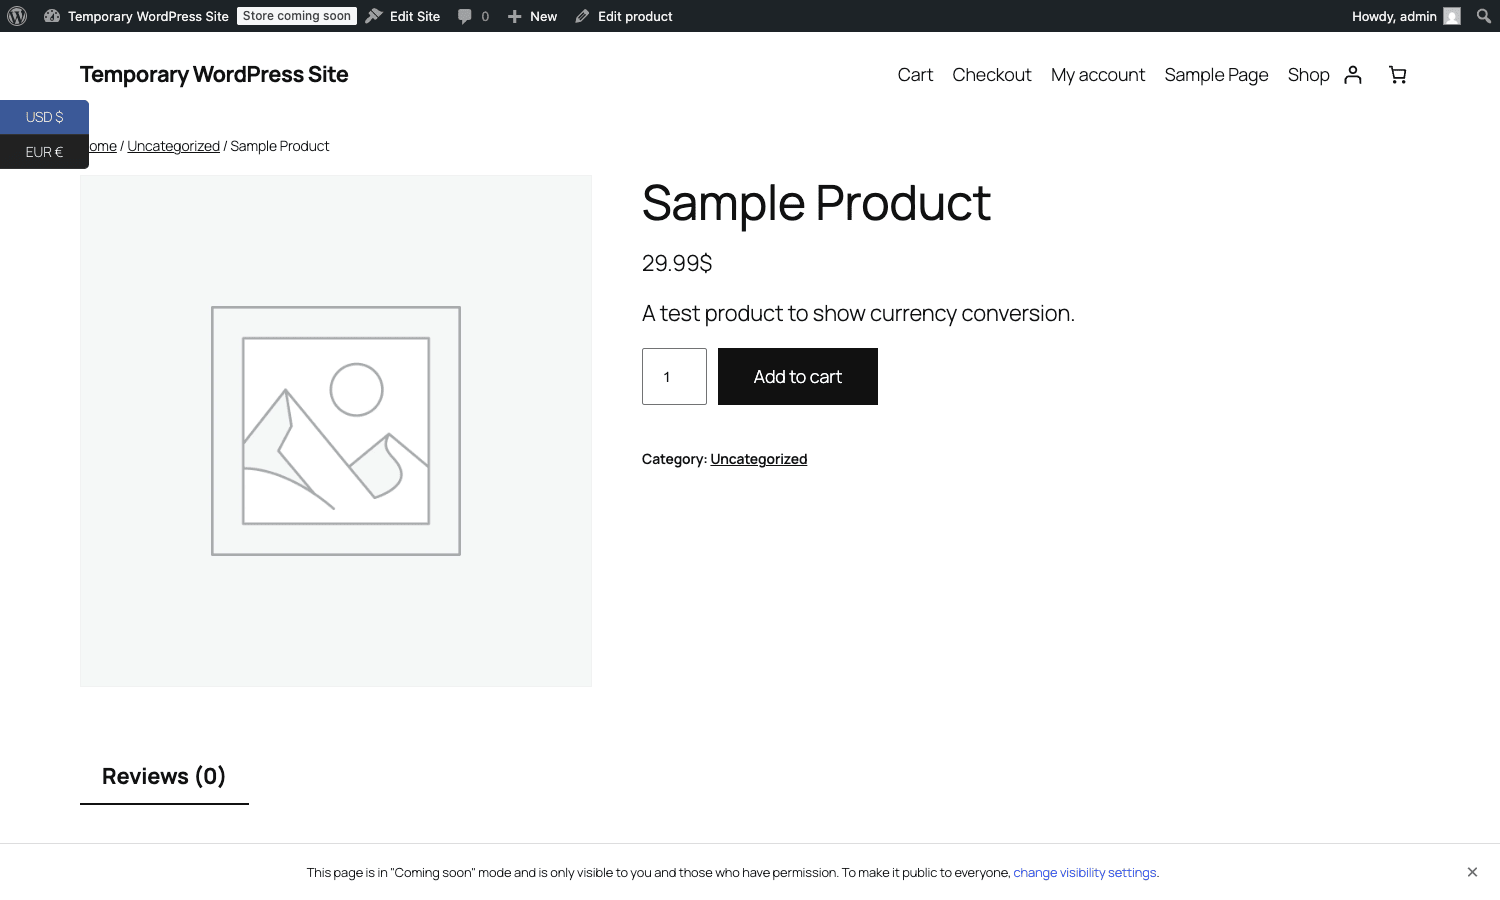Click the 29.99$ price text
The image size is (1500, 900).
pos(677,263)
